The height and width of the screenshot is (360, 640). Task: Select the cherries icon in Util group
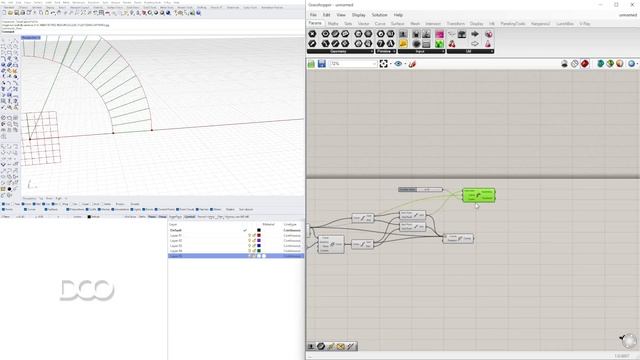[x=452, y=44]
